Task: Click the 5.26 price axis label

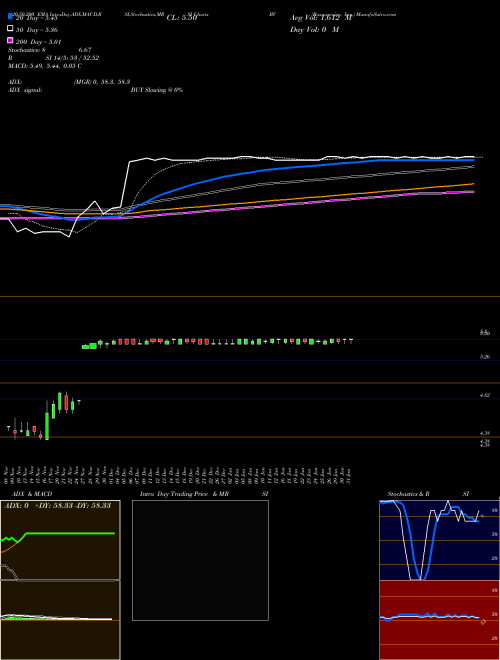Action: (485, 357)
